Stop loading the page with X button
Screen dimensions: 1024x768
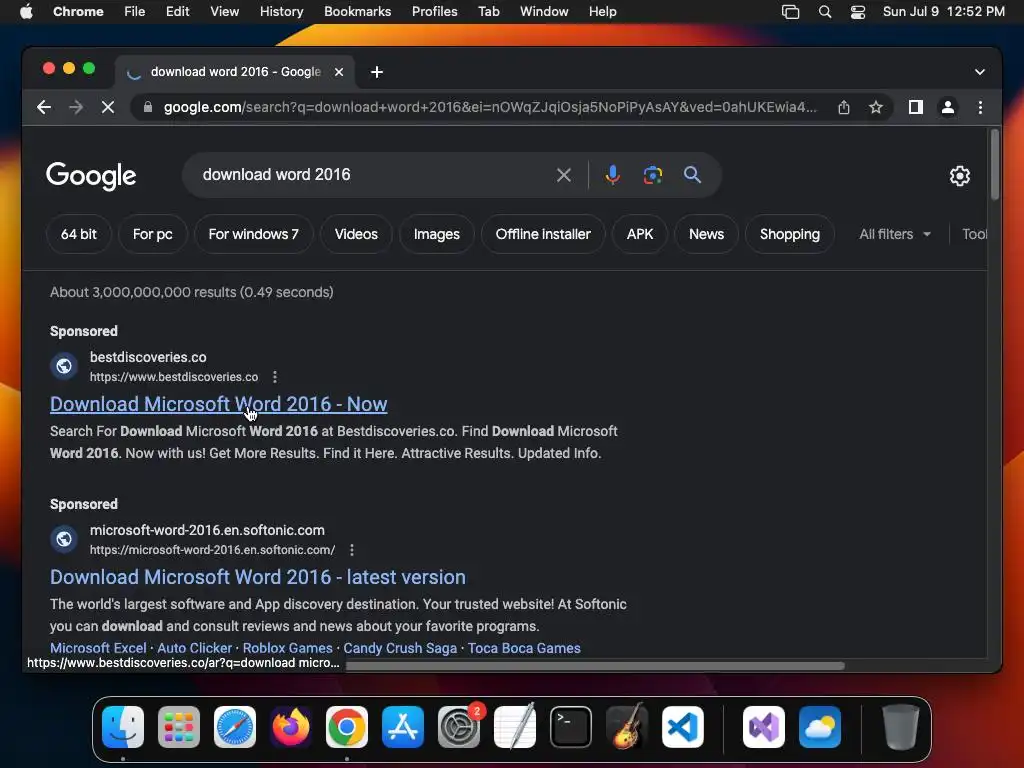tap(108, 107)
